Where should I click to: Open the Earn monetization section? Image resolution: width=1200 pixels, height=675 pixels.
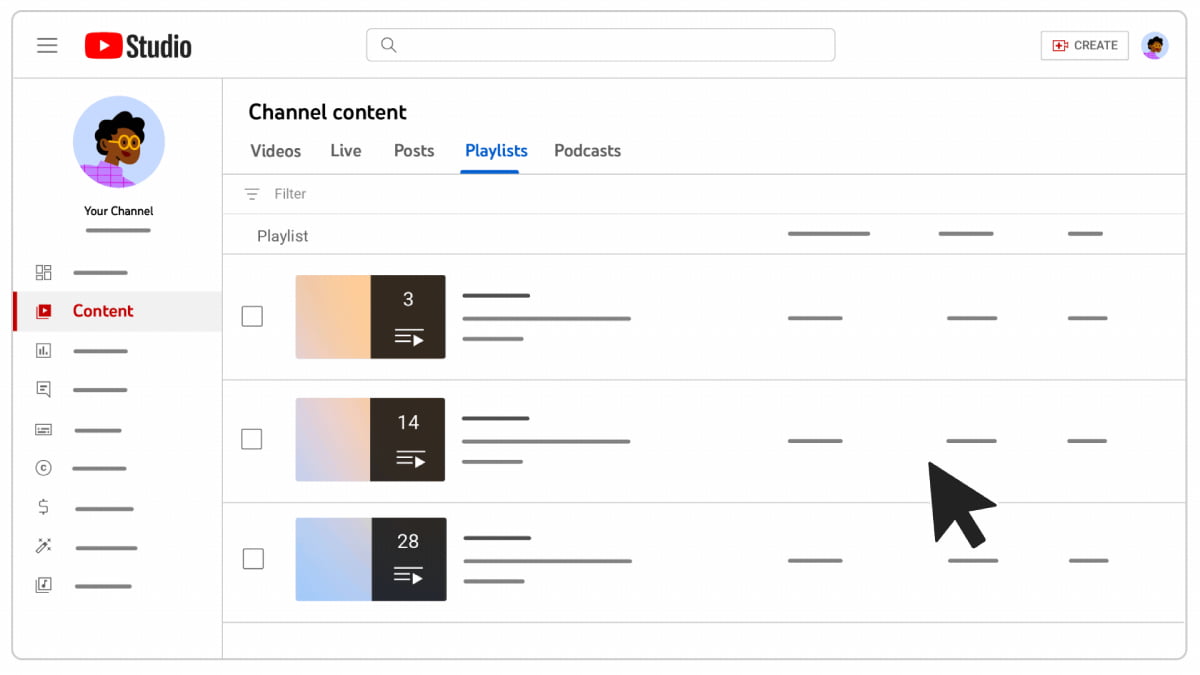43,507
